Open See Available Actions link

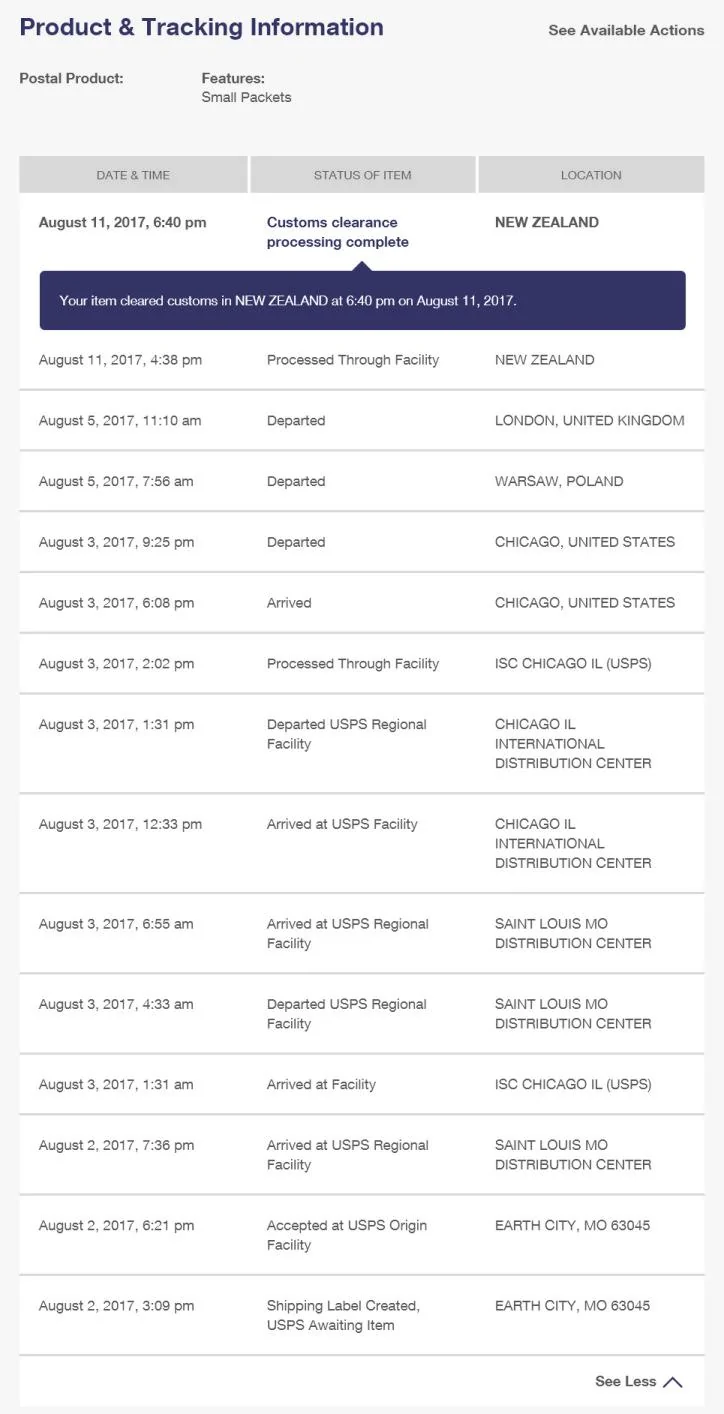click(x=626, y=30)
